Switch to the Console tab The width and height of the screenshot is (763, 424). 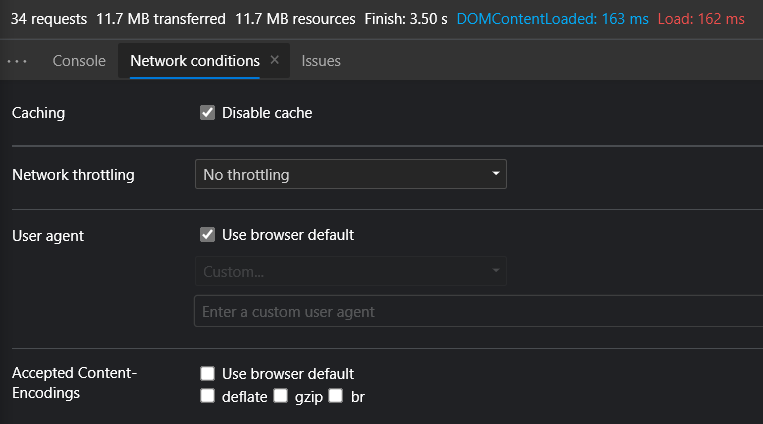click(79, 61)
